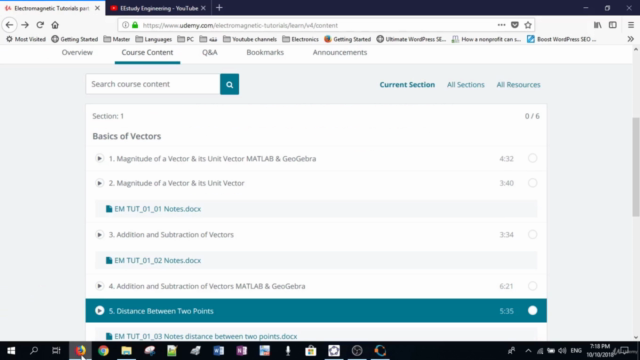Screen dimensions: 640x360
Task: Open the Windows Start menu
Action: [11, 351]
